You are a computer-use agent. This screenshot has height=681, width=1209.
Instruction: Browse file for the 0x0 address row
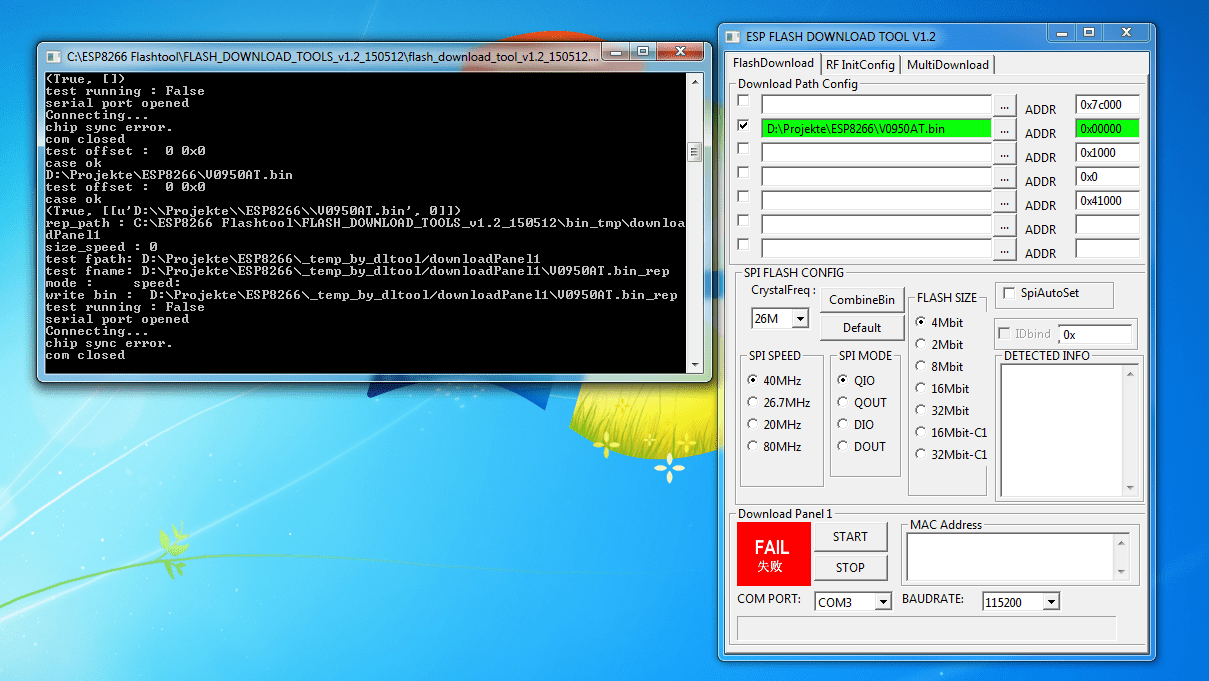coord(1005,176)
